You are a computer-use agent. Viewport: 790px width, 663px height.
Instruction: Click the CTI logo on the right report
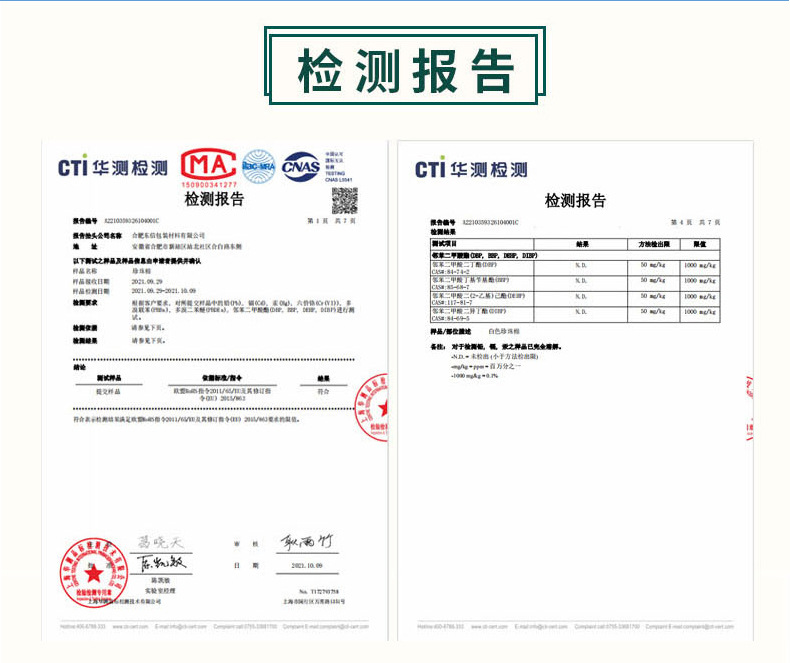tap(471, 169)
